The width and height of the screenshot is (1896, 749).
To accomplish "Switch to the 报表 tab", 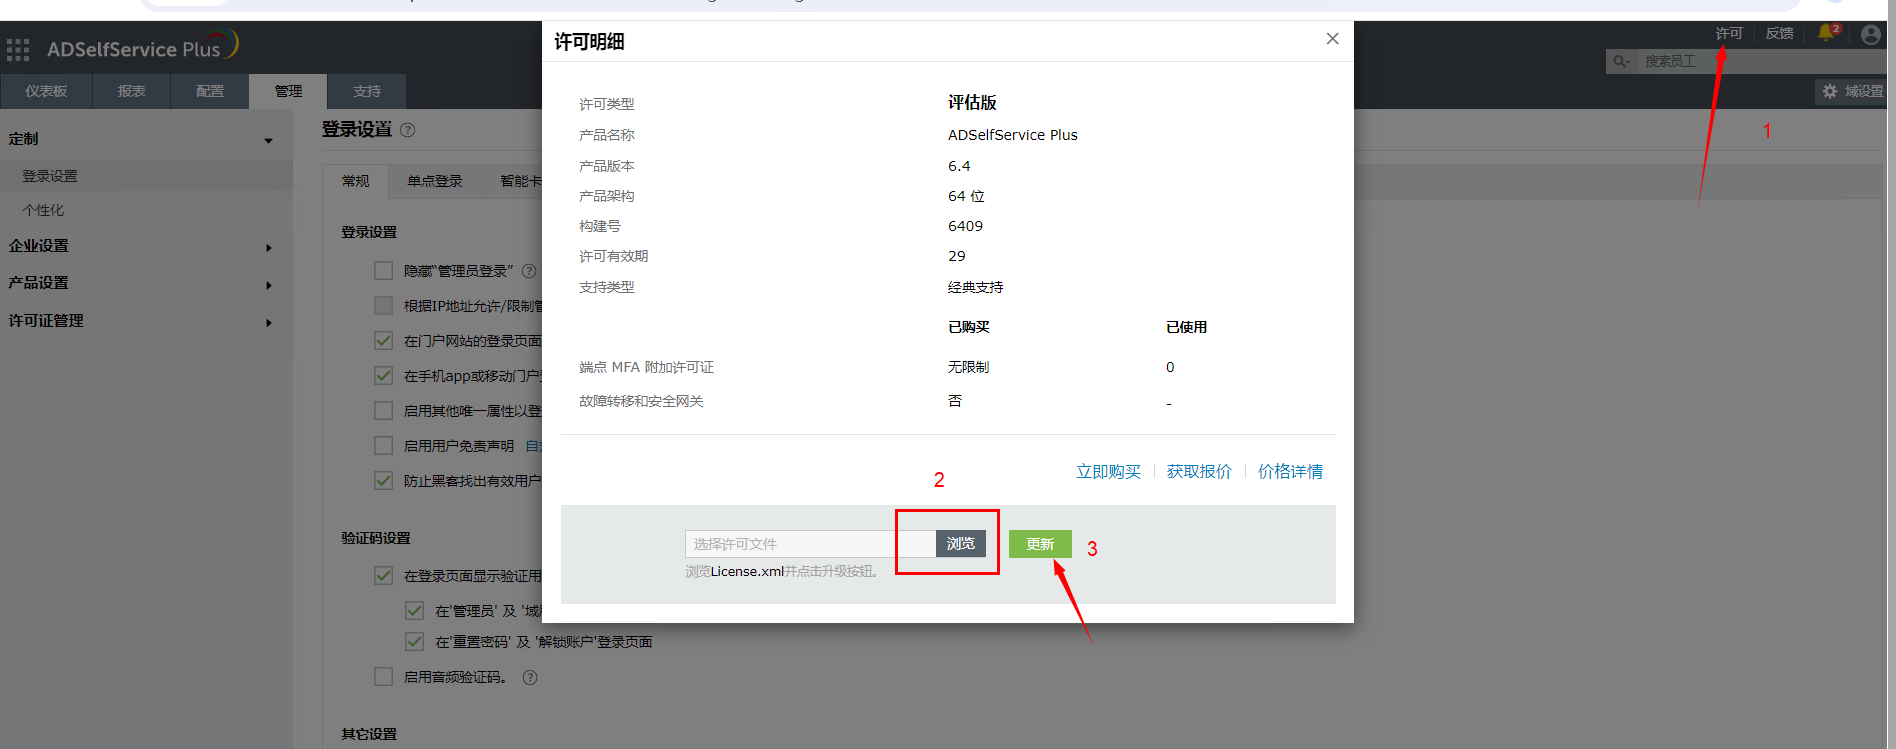I will 131,91.
